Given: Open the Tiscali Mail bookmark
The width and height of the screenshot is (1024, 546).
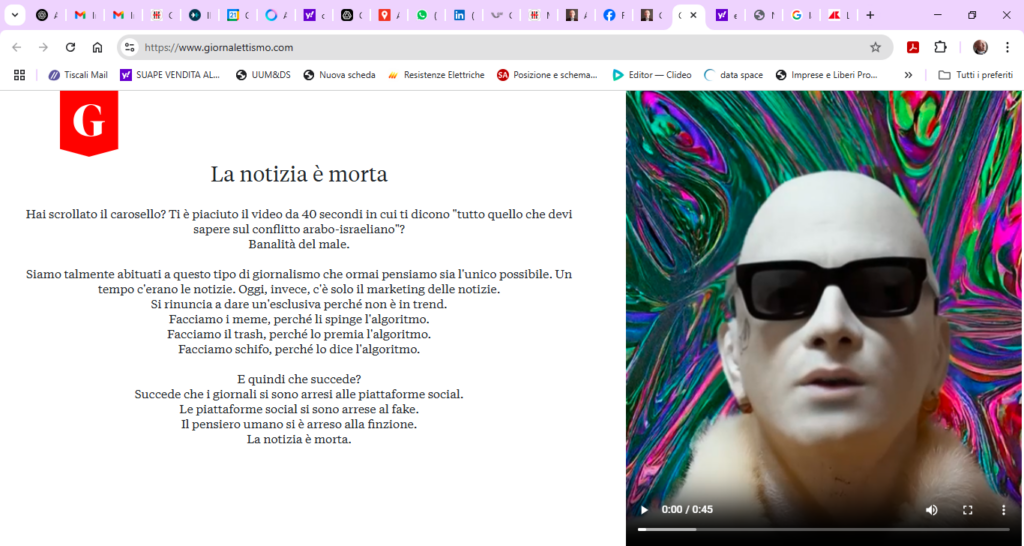Looking at the screenshot, I should pyautogui.click(x=78, y=75).
